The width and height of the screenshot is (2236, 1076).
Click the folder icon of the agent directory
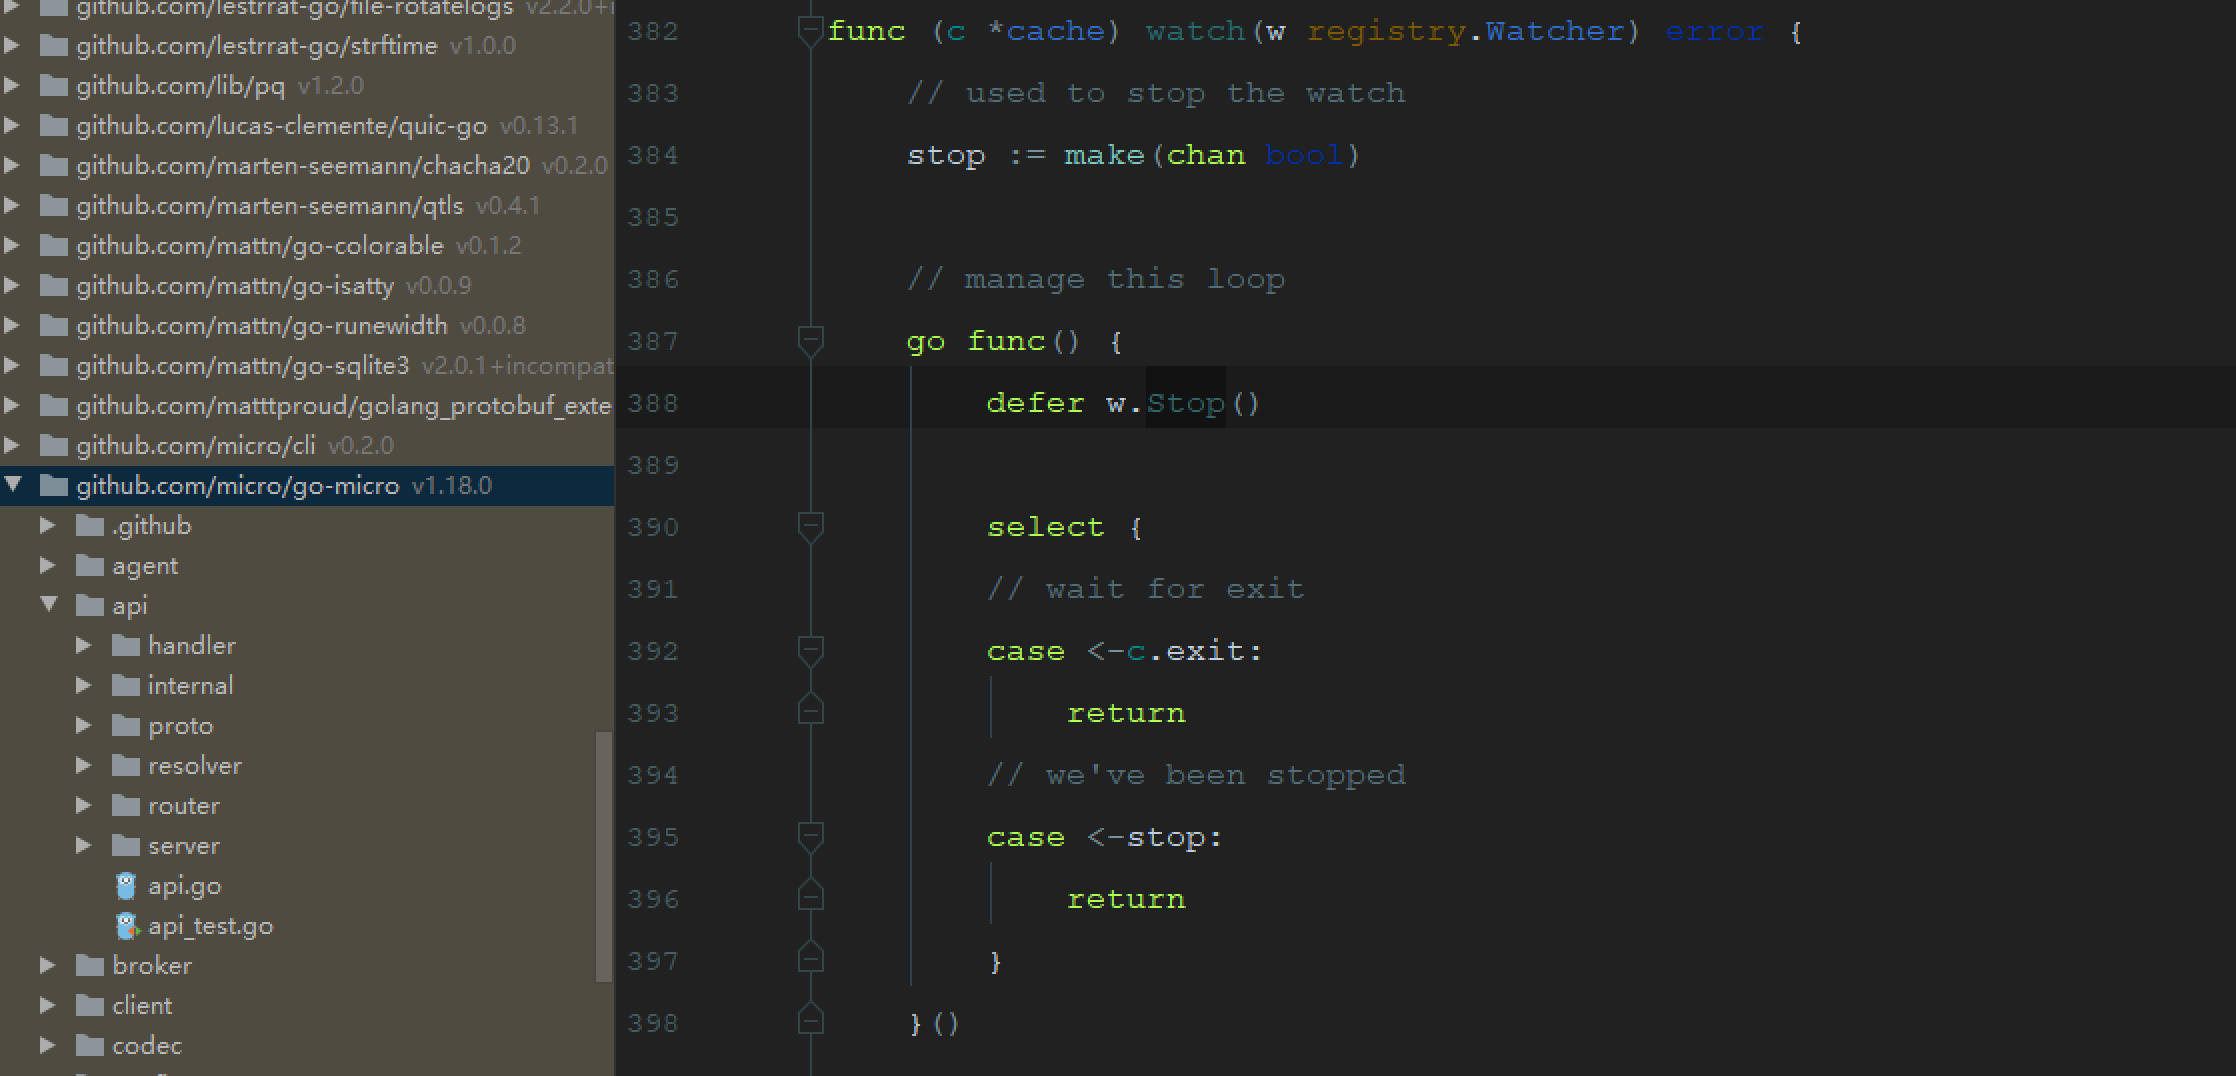tap(90, 566)
